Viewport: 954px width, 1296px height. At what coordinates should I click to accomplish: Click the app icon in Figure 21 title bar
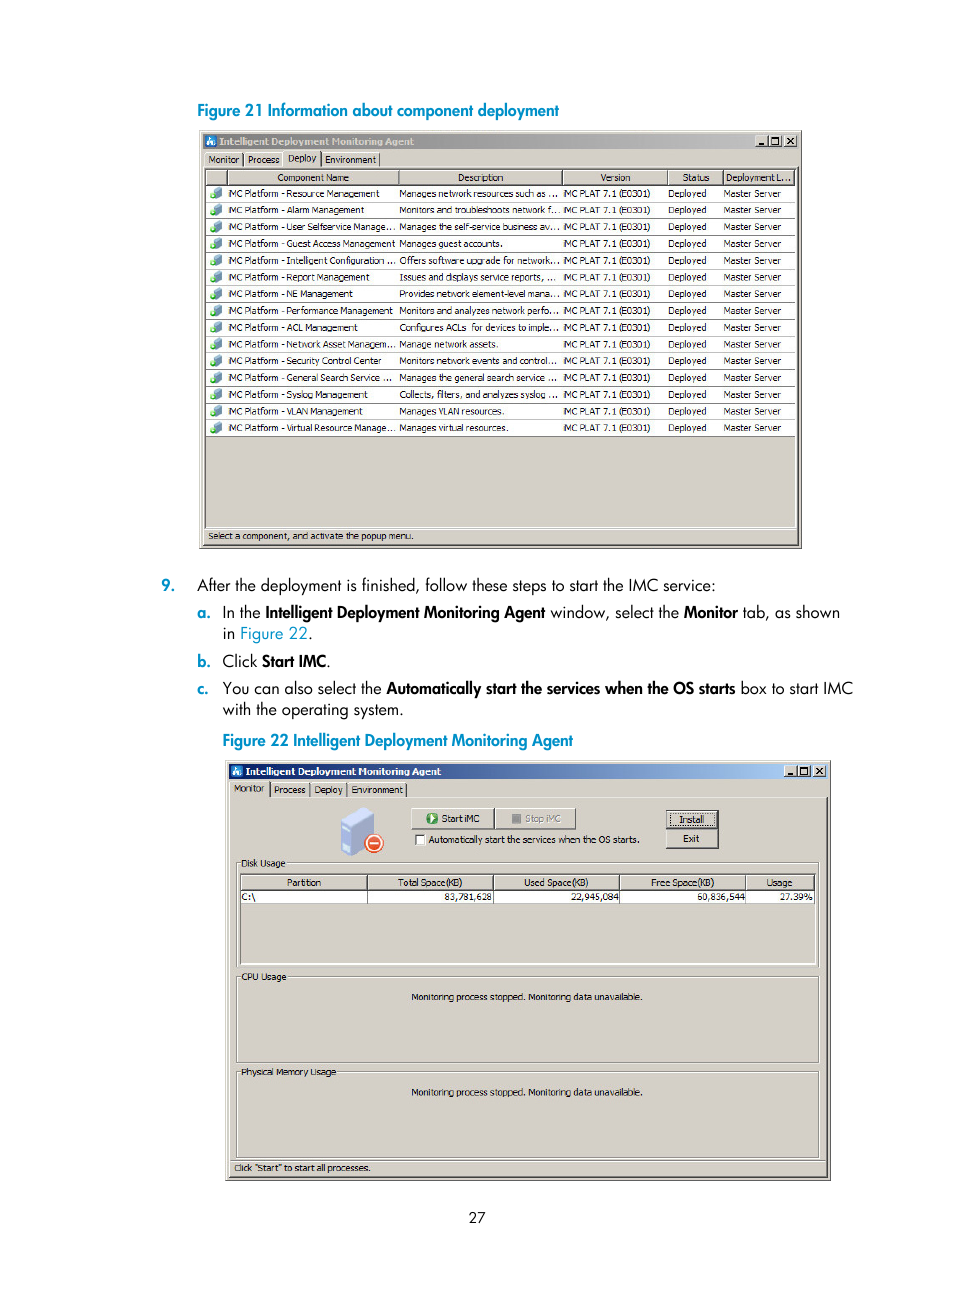pyautogui.click(x=211, y=141)
